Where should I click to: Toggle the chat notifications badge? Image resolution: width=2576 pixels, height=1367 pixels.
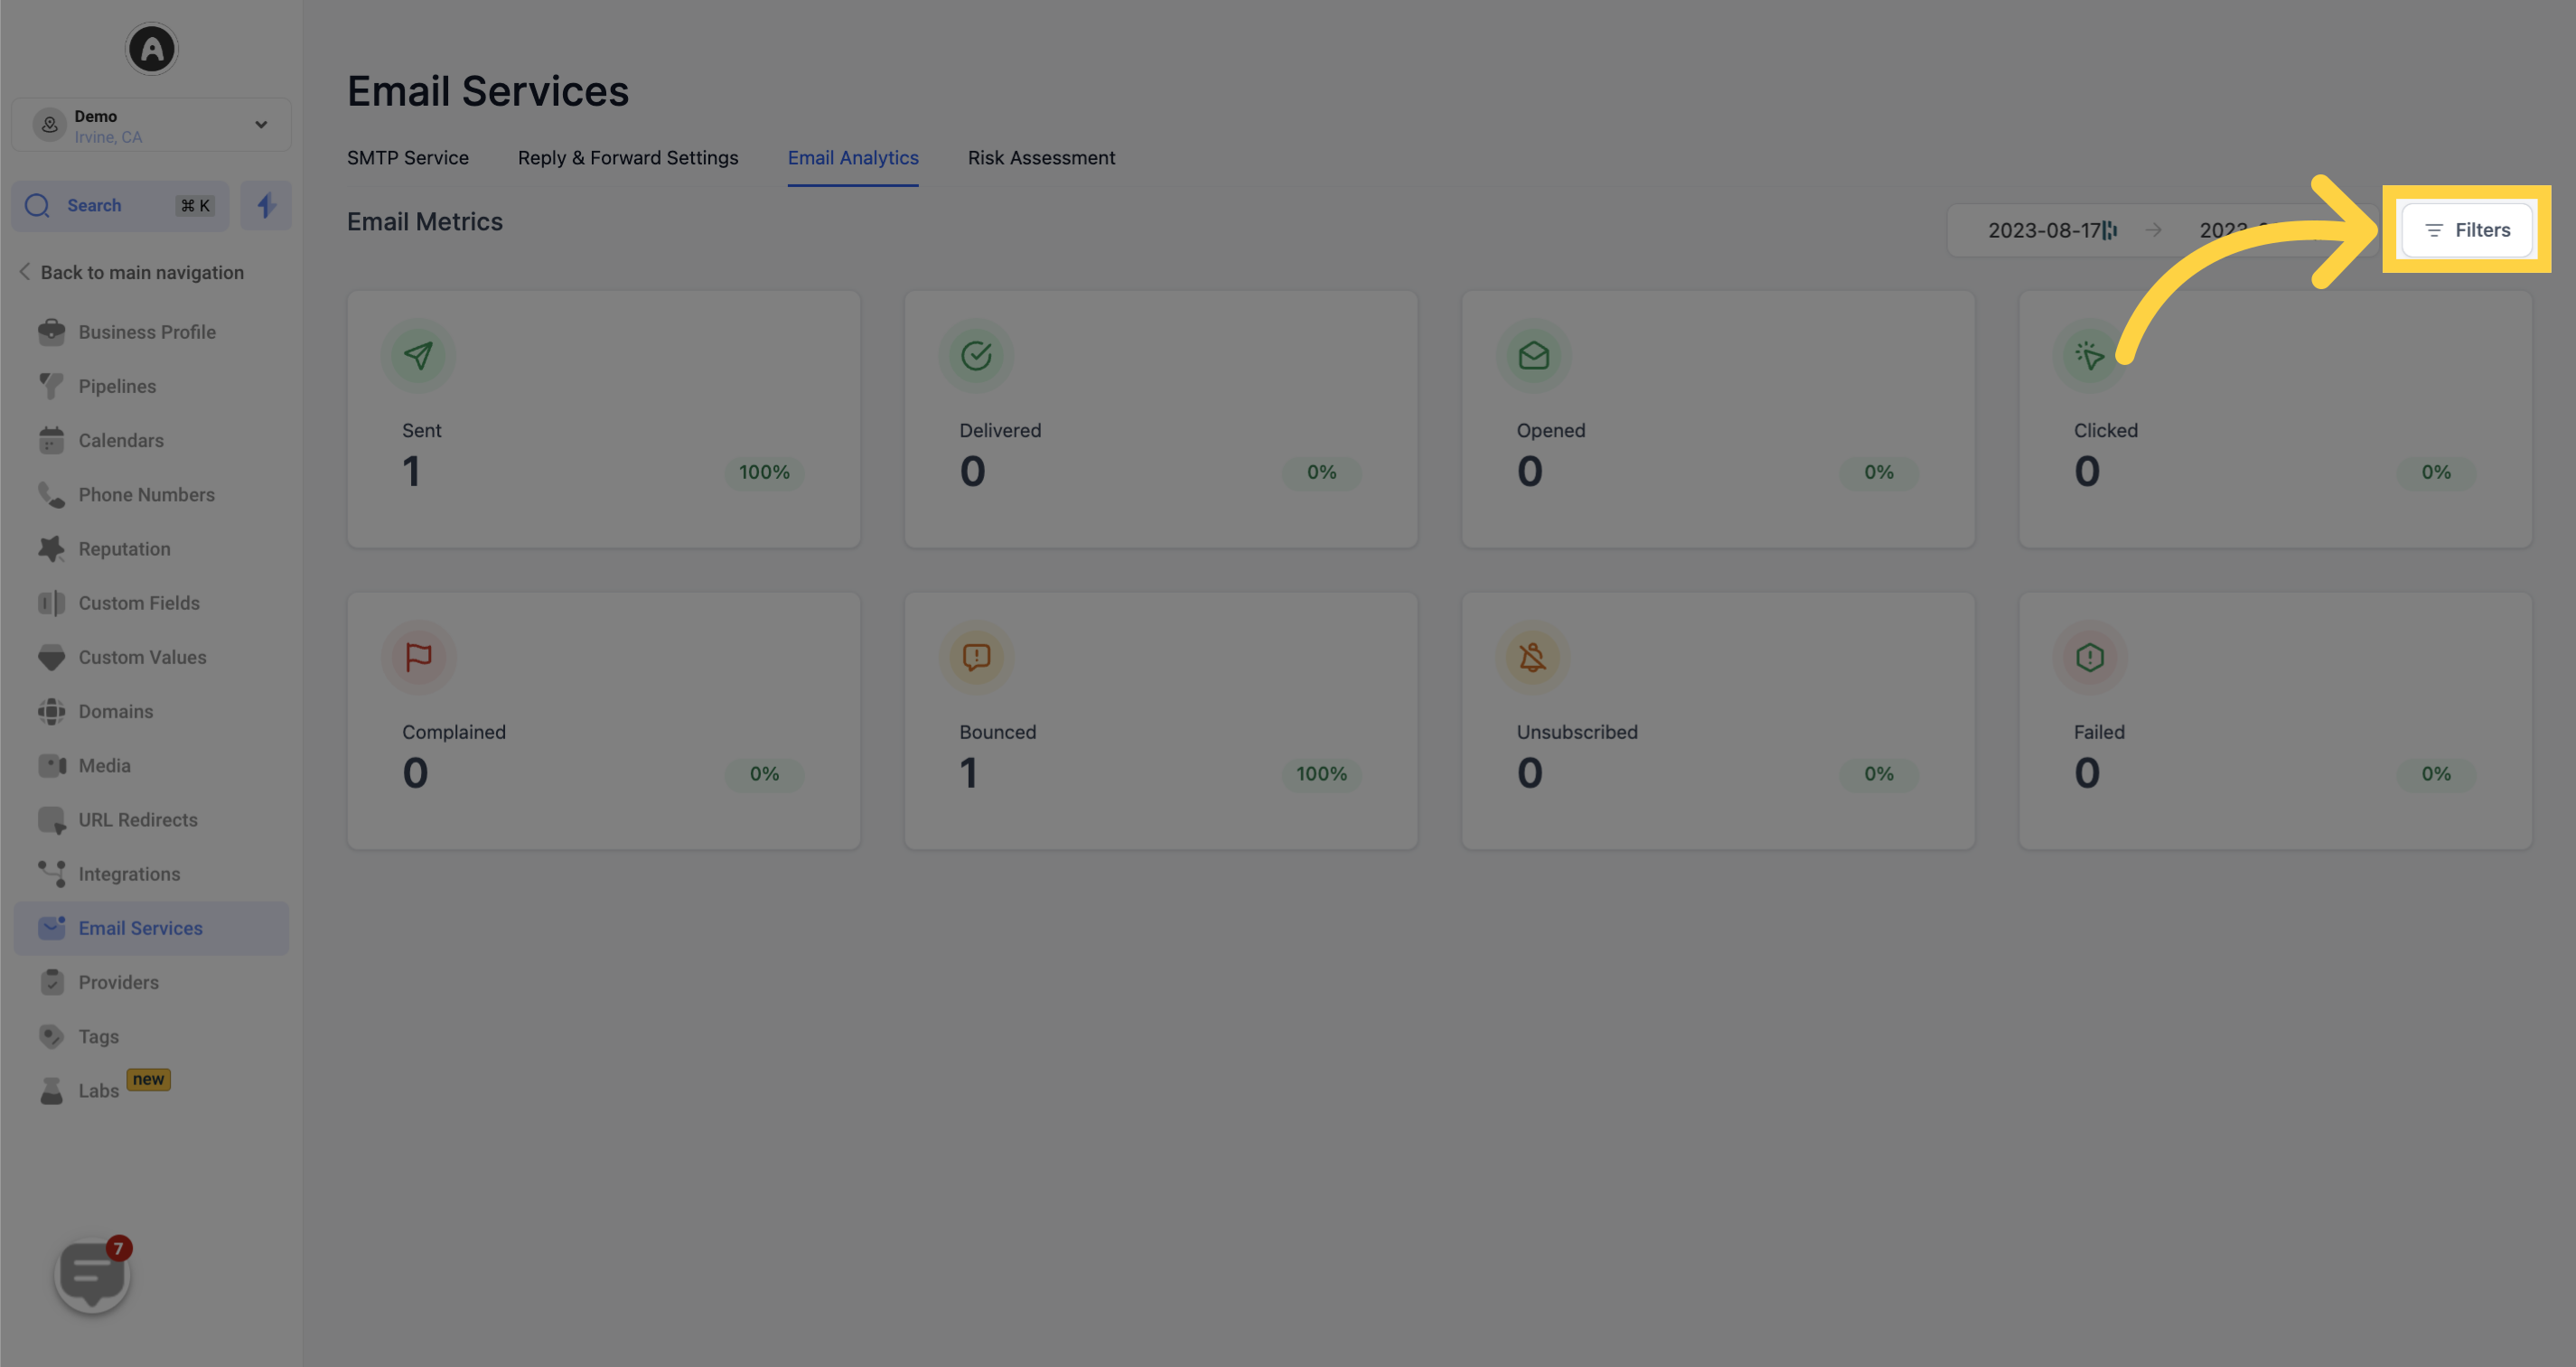[119, 1251]
